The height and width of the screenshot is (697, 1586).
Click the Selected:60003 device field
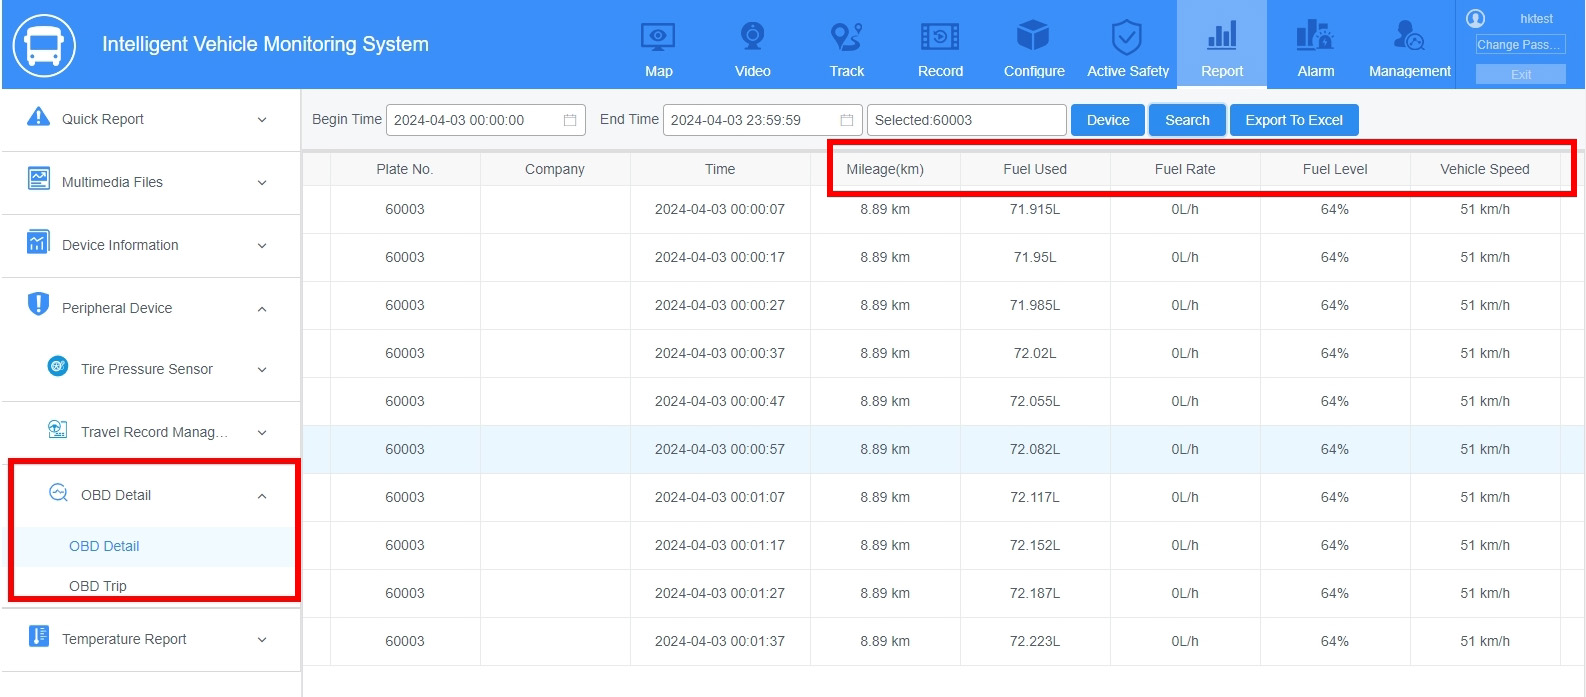[966, 120]
